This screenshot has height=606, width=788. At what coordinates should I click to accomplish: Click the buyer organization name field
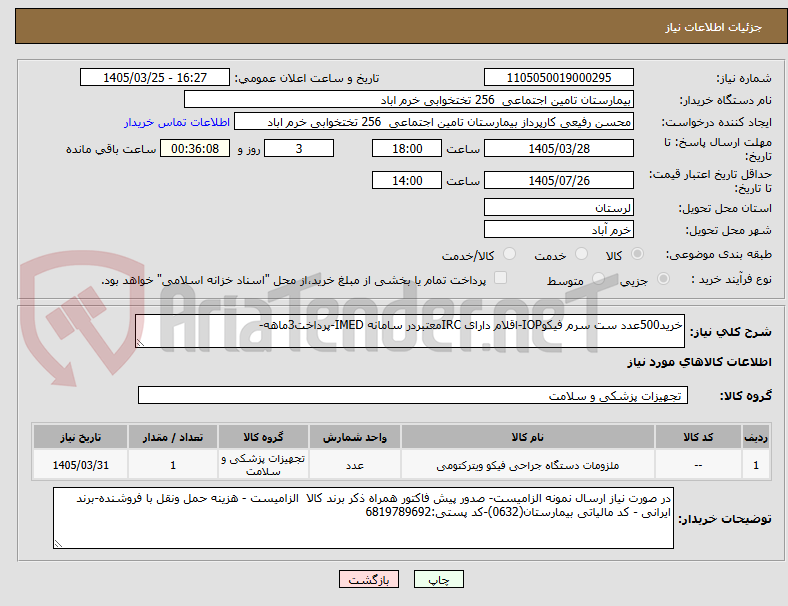(409, 99)
